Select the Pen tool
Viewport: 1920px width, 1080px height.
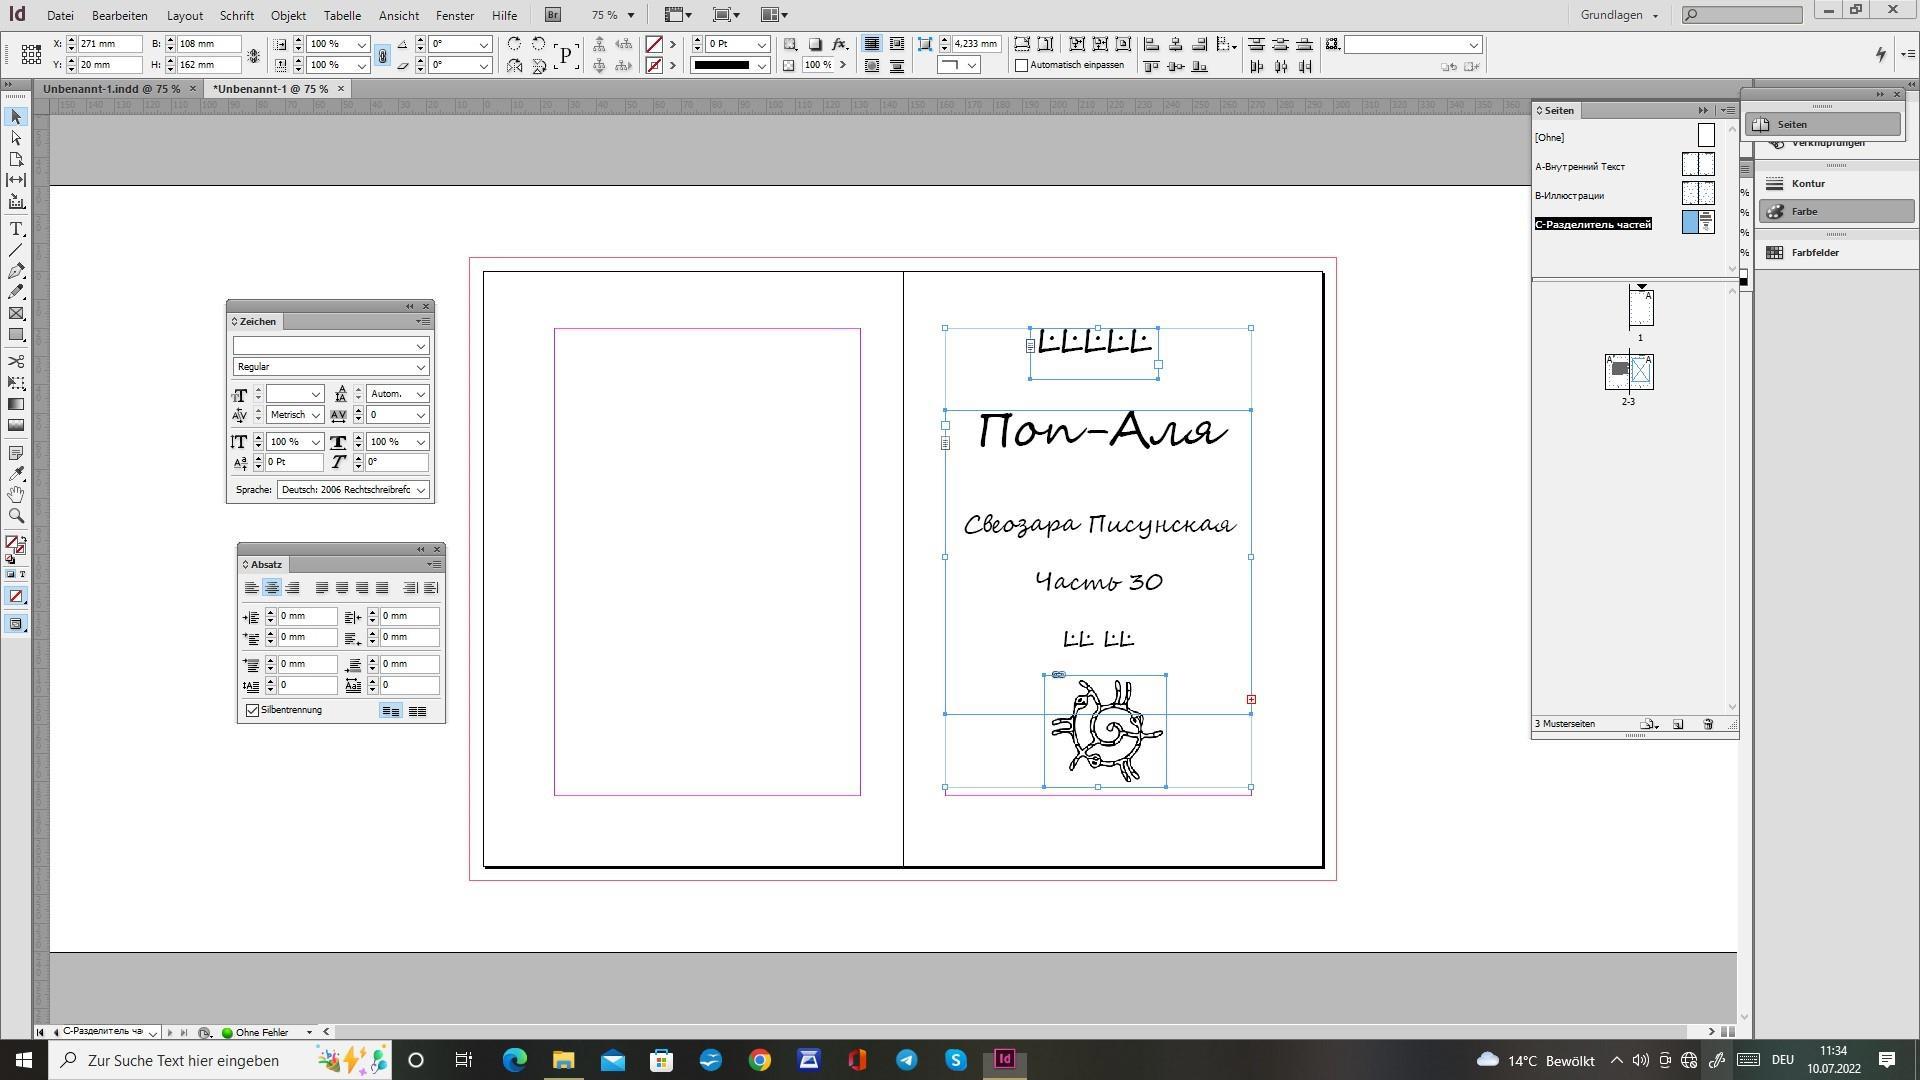coord(16,271)
